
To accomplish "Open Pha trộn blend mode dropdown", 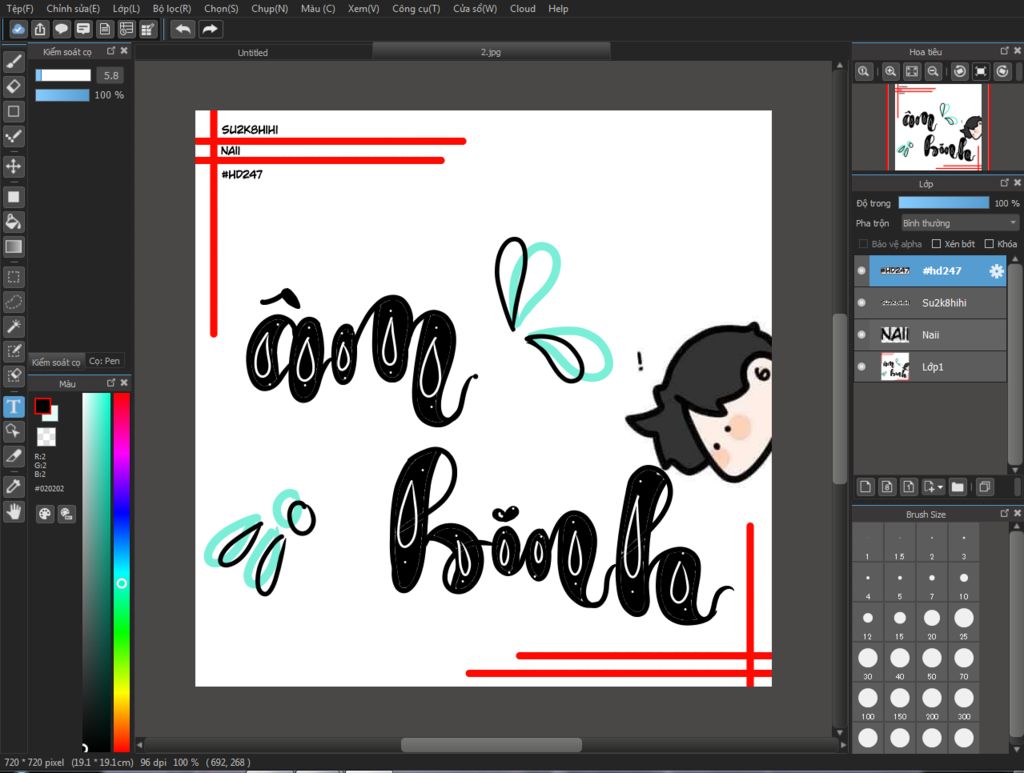I will 959,223.
